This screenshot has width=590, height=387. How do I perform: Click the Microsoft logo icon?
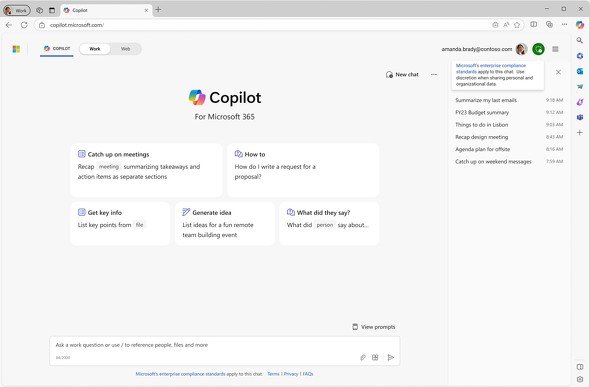[16, 49]
